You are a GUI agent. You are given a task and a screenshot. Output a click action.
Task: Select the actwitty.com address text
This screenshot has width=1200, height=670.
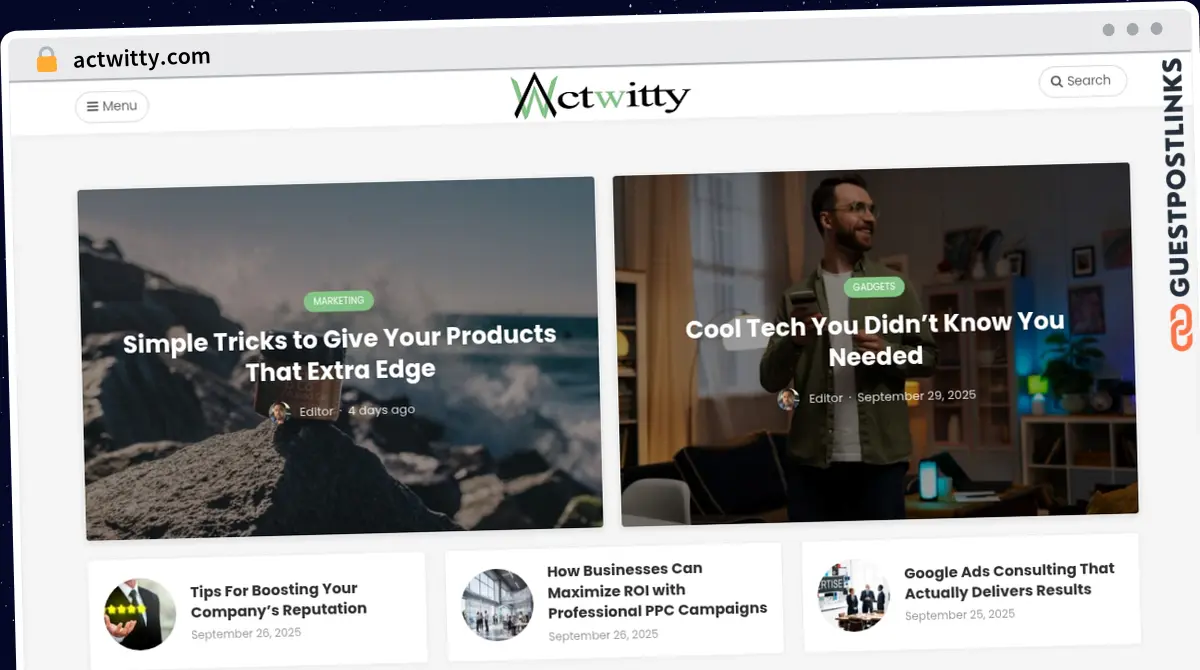142,58
